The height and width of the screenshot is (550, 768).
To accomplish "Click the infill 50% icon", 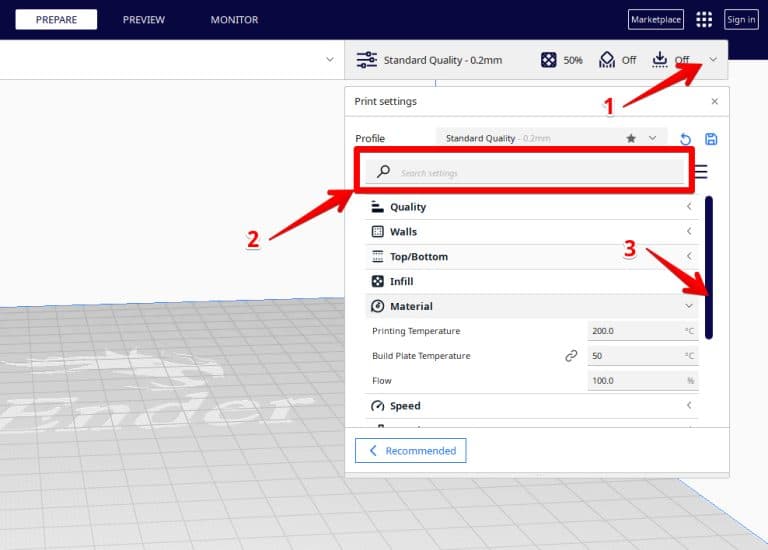I will point(549,60).
